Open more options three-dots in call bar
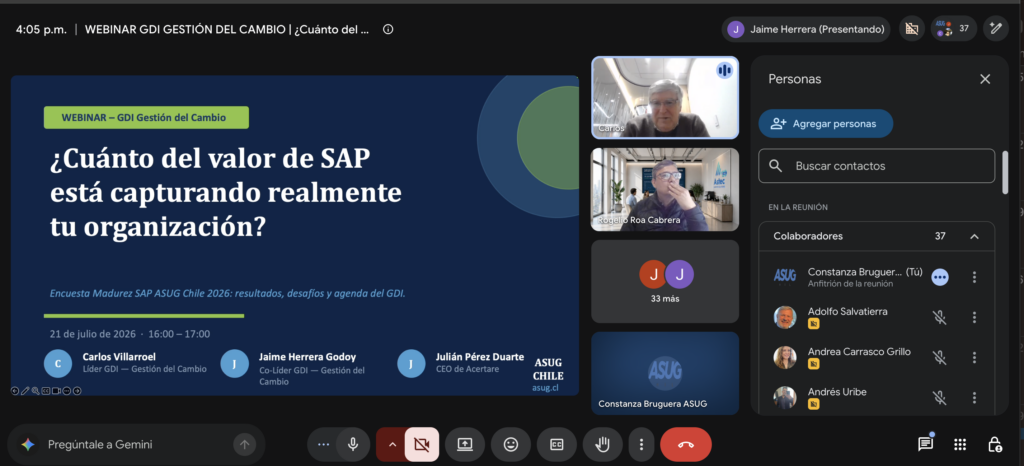 coord(641,444)
